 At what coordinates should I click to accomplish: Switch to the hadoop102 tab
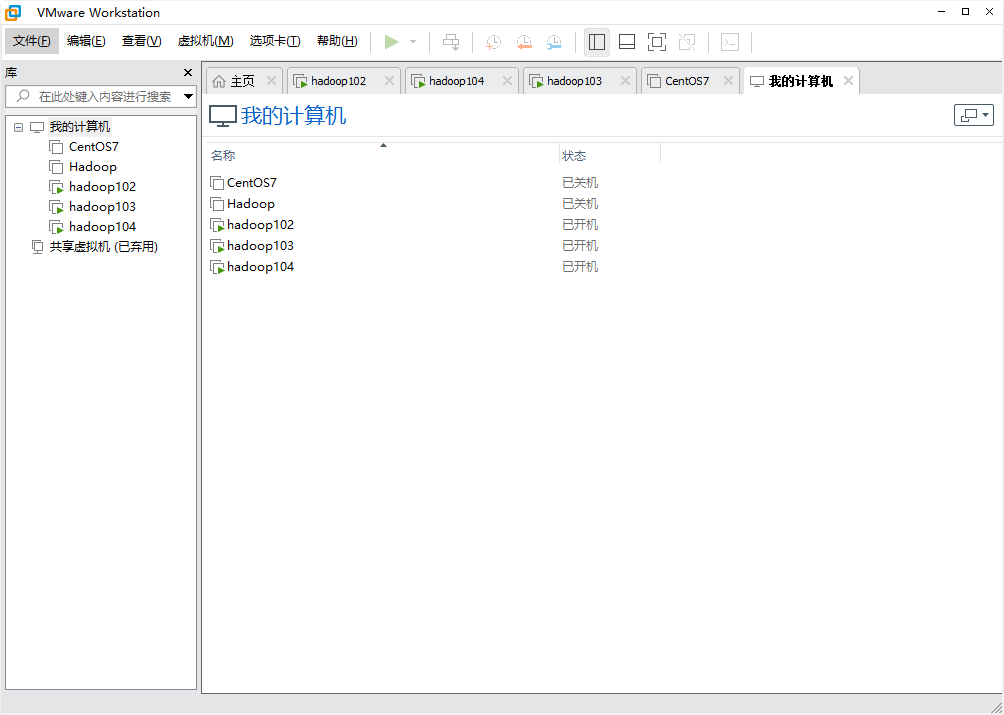click(337, 81)
